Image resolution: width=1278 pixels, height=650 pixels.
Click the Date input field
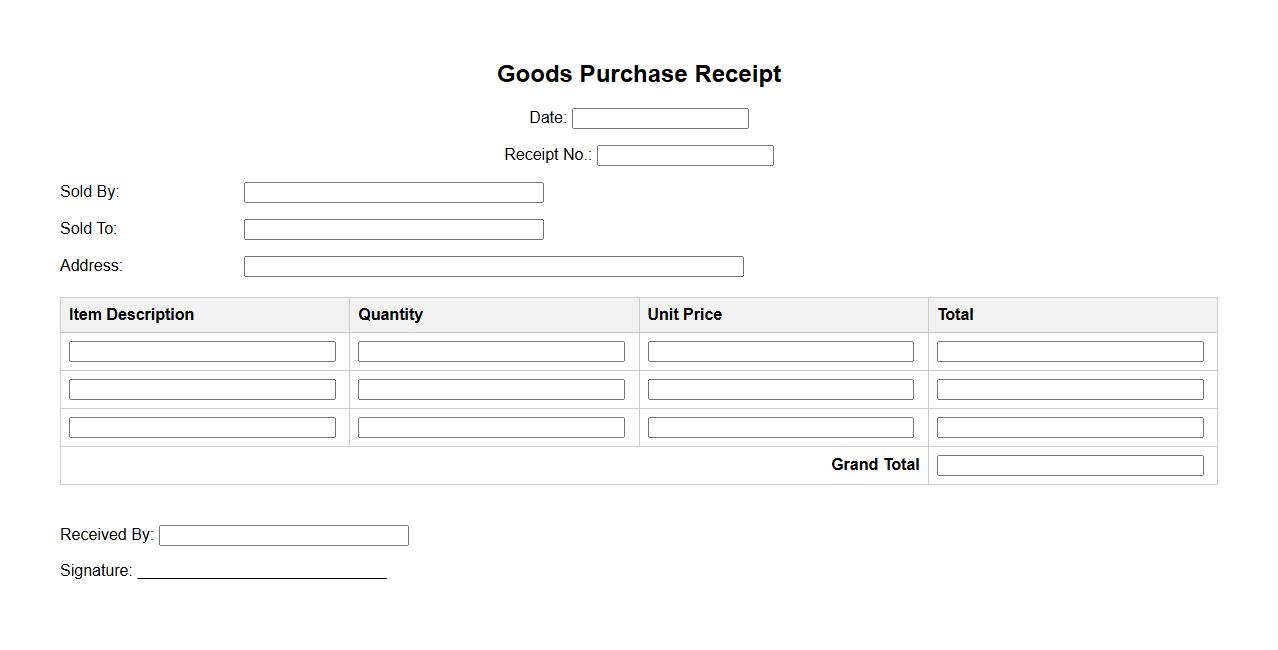point(660,119)
